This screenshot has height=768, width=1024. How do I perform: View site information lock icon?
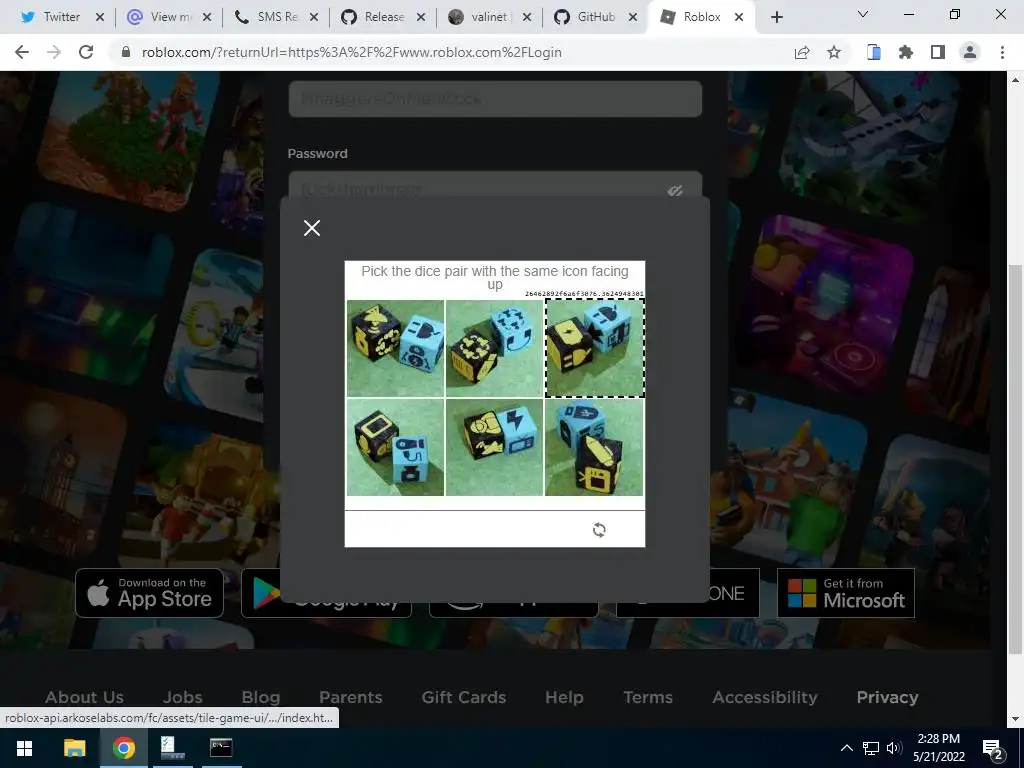coord(126,52)
